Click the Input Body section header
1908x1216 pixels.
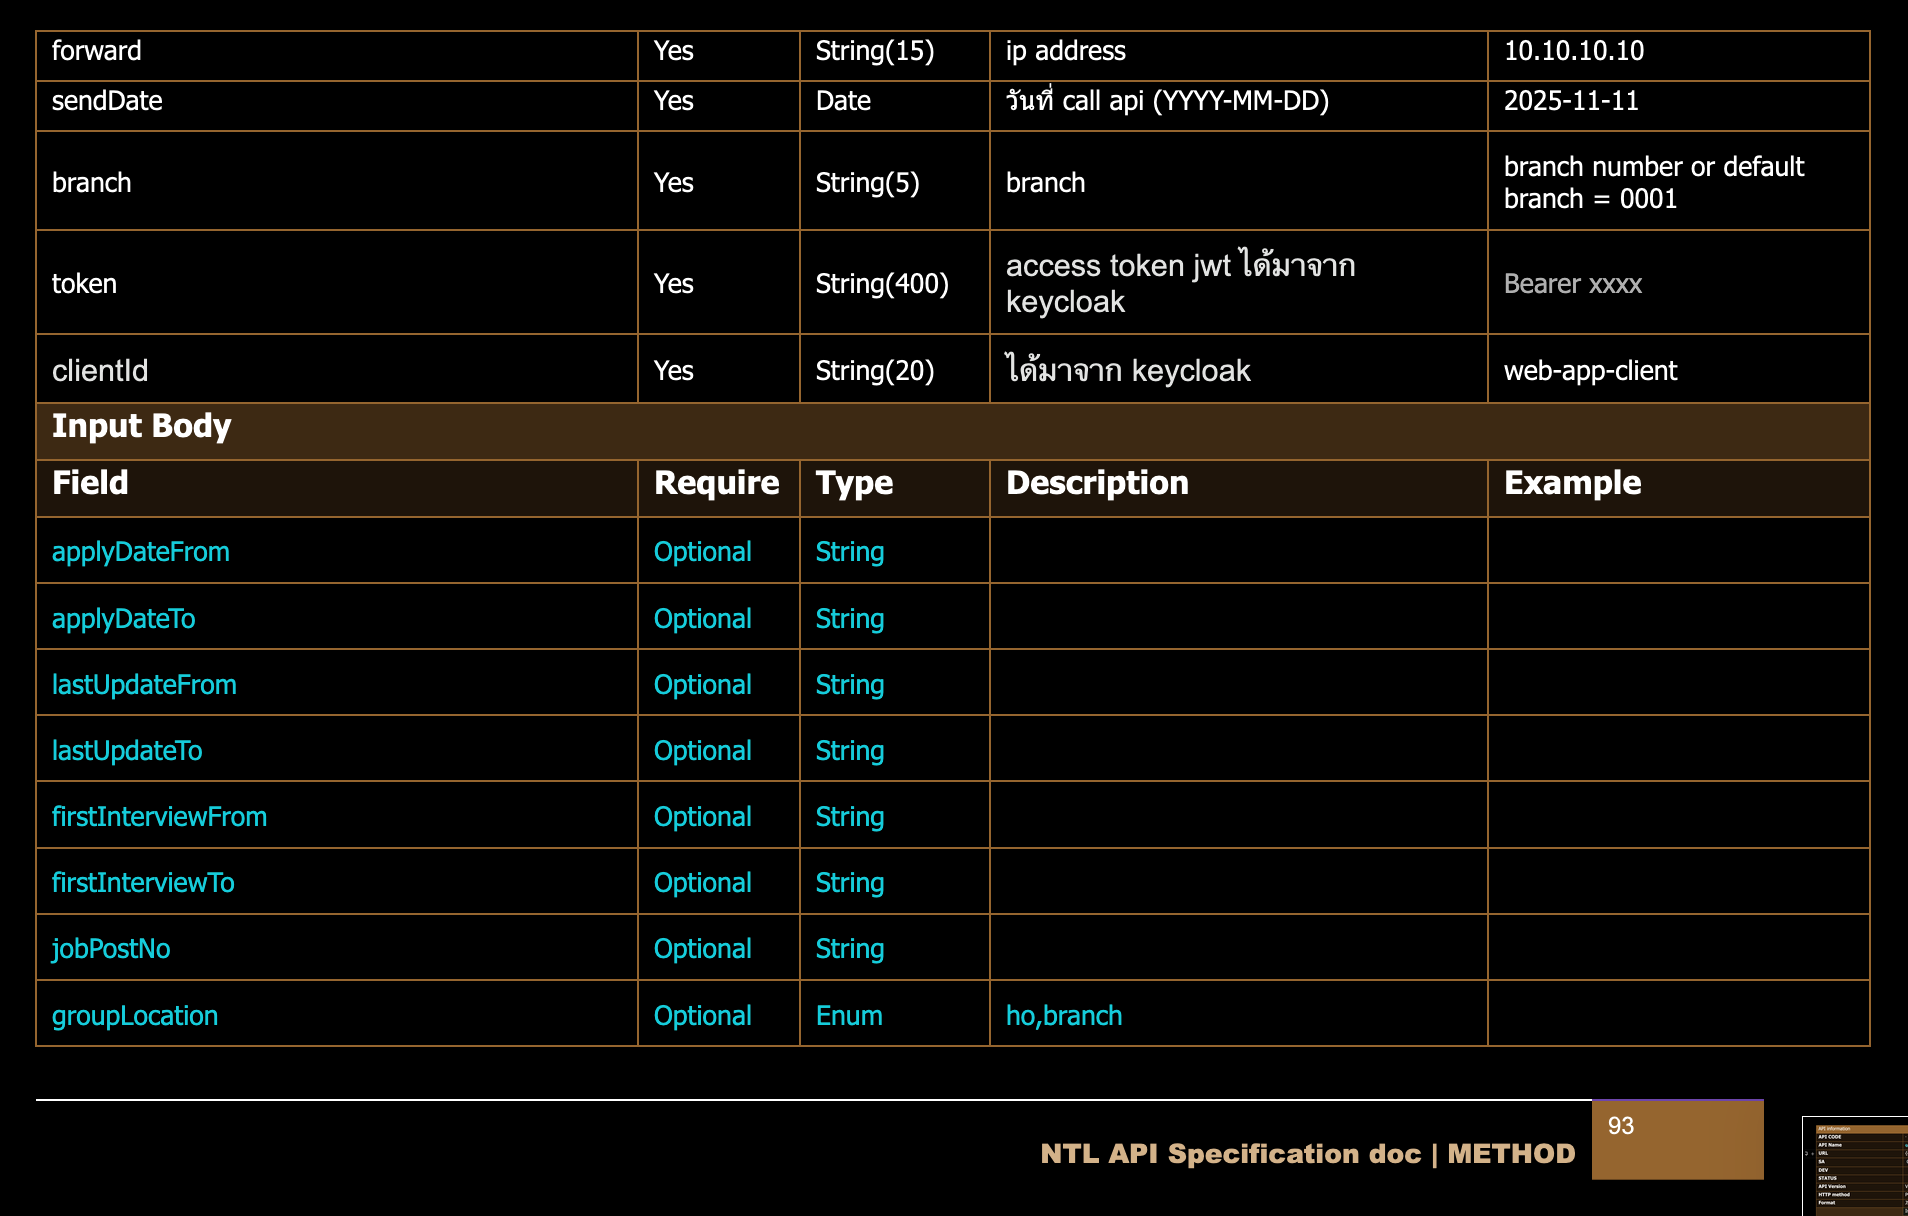142,427
